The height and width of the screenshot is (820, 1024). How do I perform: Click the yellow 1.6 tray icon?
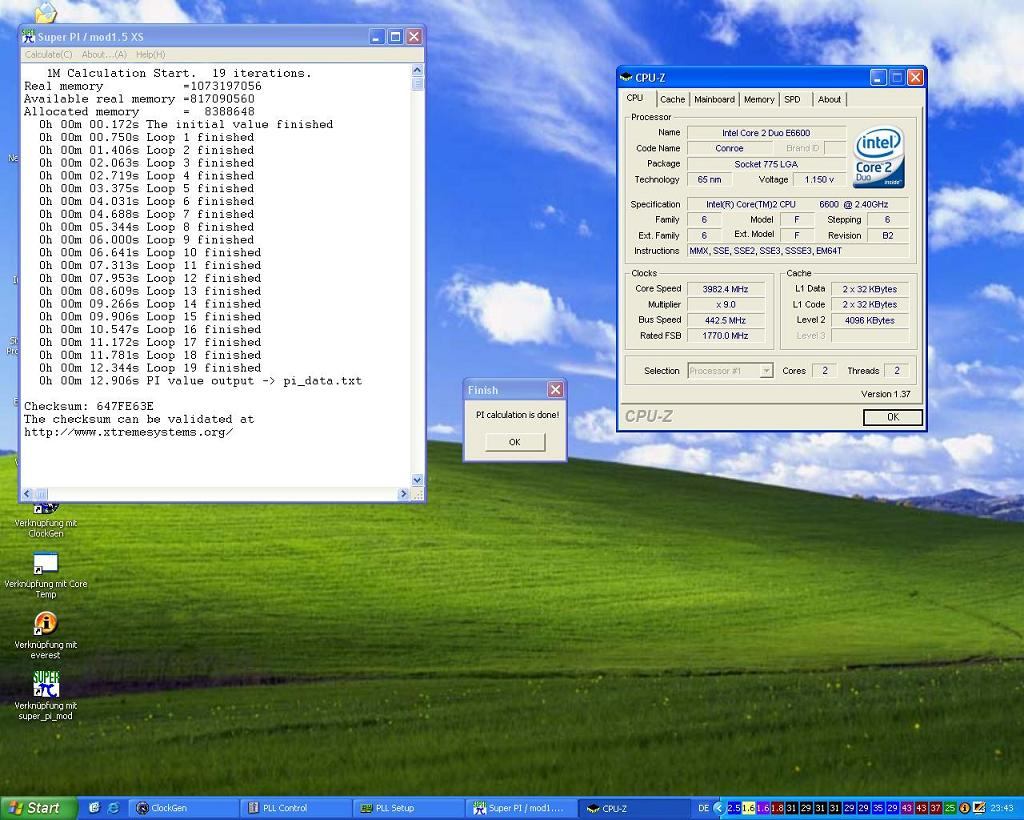[748, 808]
